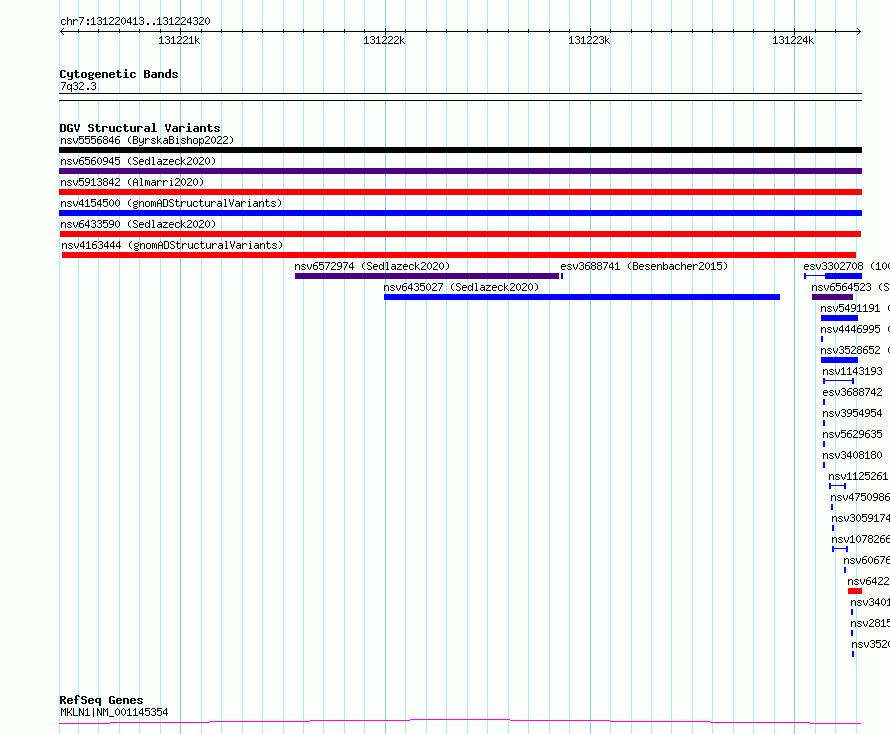
Task: Click the nsv1143193 variant label
Action: [x=853, y=371]
